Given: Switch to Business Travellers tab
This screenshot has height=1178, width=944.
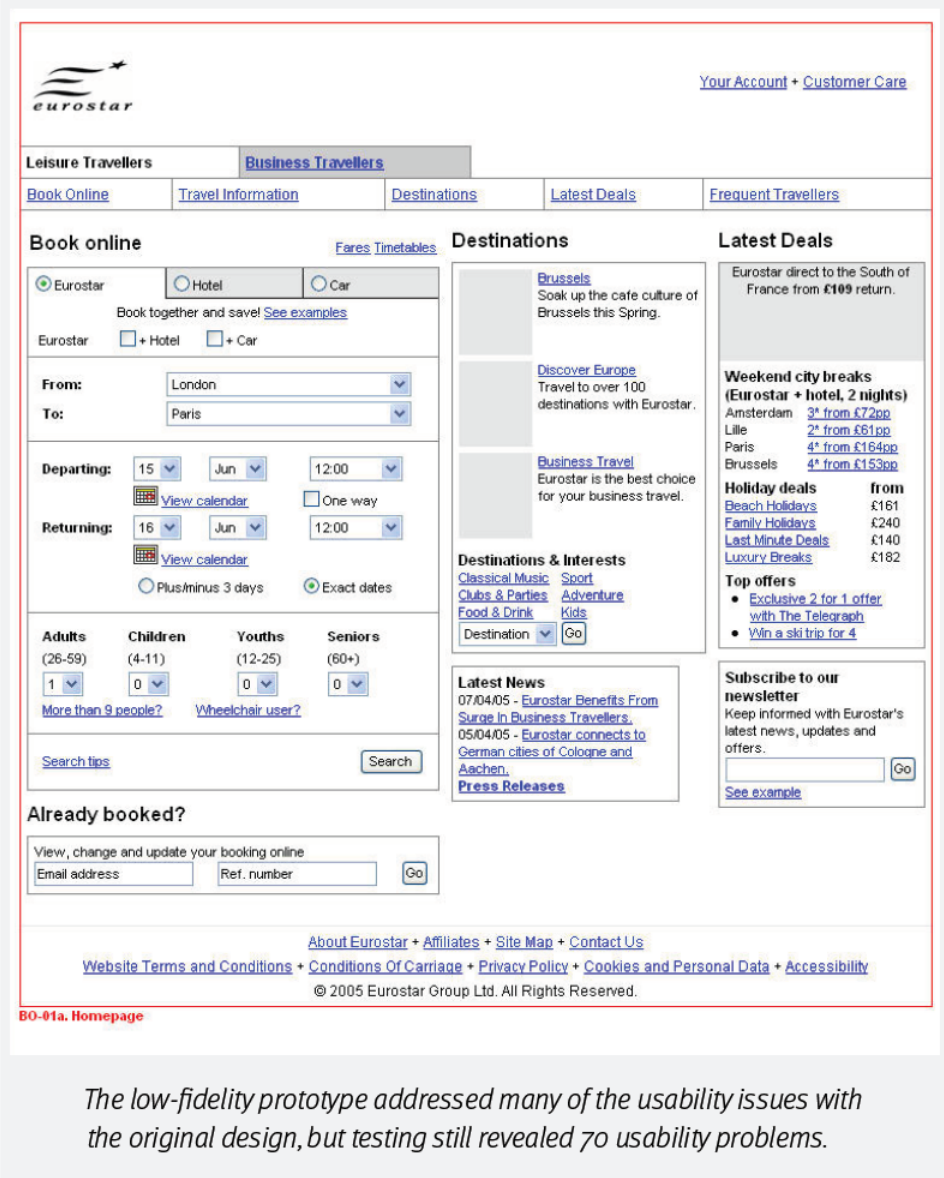Looking at the screenshot, I should [x=314, y=163].
